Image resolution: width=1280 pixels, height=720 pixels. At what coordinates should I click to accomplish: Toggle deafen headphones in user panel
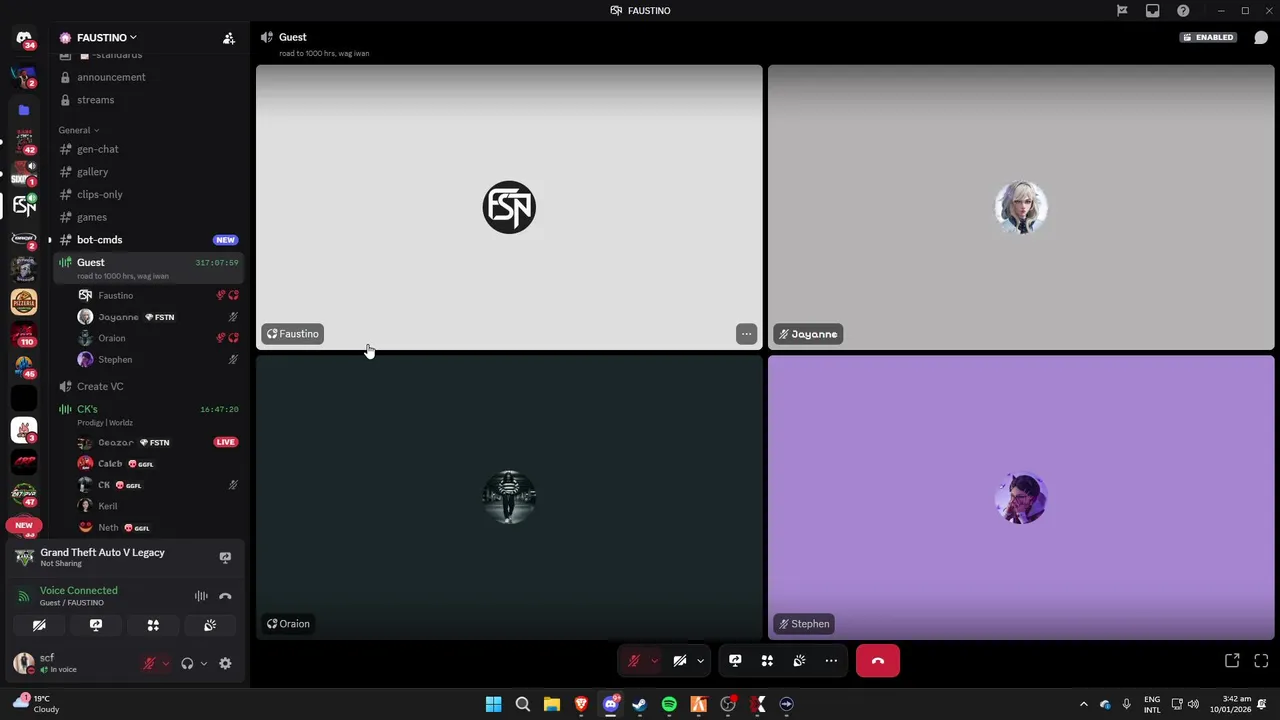pyautogui.click(x=187, y=663)
